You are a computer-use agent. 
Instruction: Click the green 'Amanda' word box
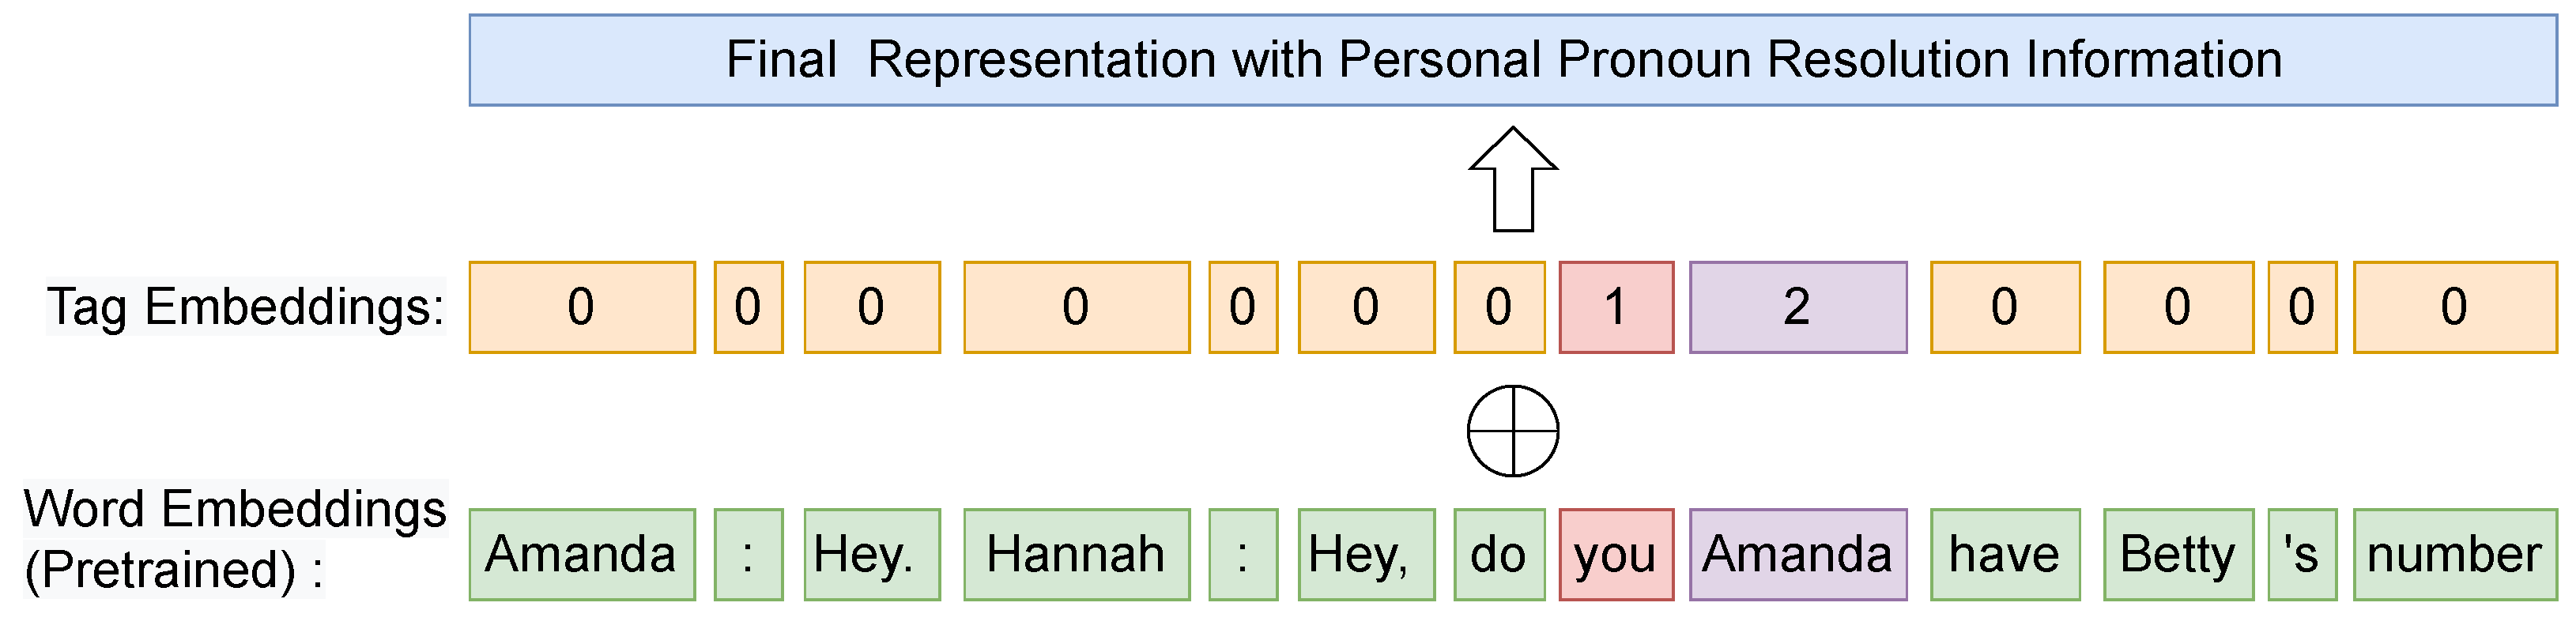coord(582,555)
